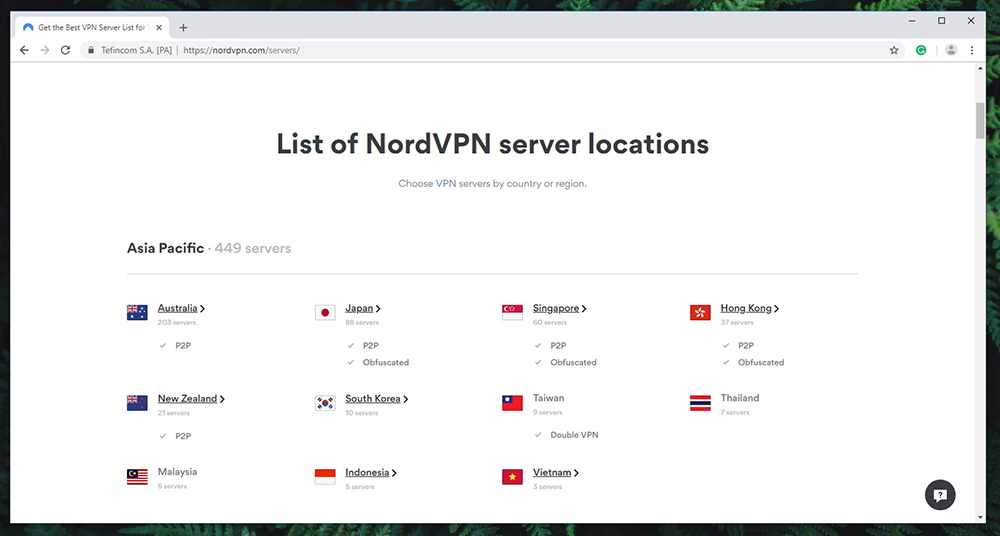
Task: Click the vertical scrollbar thumb
Action: 980,120
